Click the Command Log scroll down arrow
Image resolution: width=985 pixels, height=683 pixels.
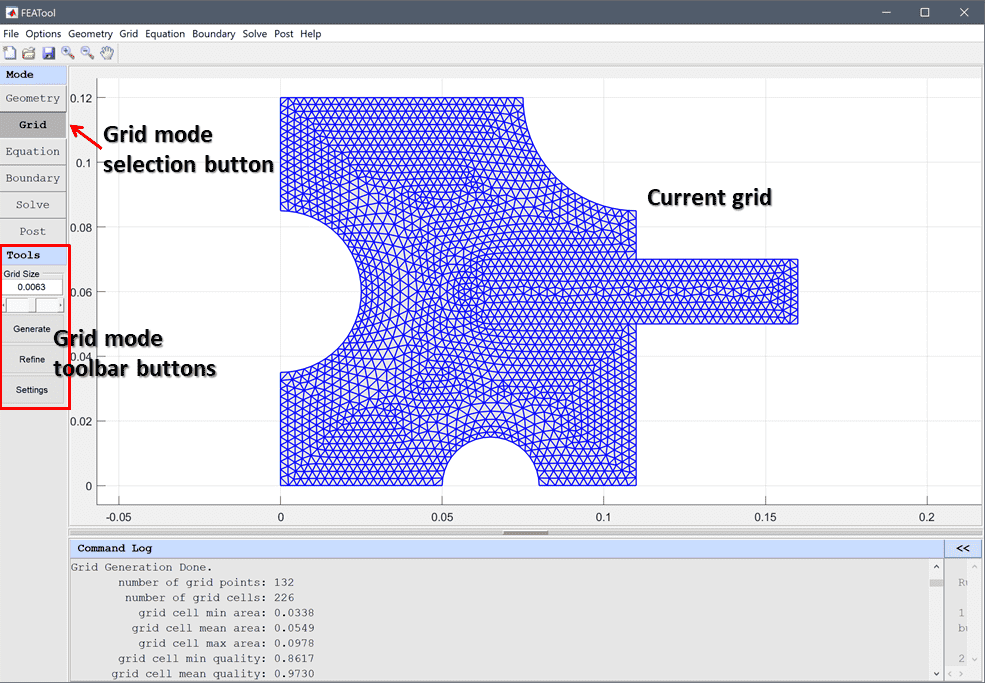coord(936,674)
